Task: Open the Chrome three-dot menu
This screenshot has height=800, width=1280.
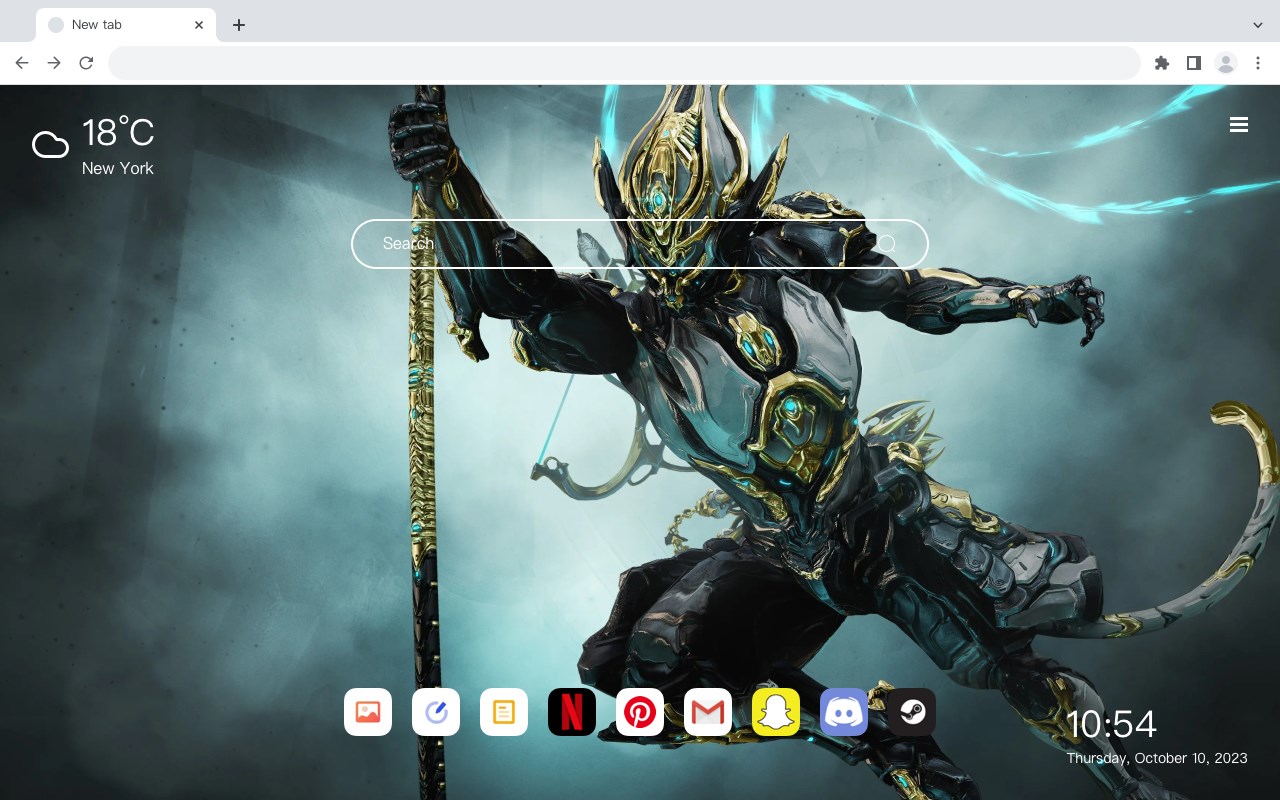Action: 1258,63
